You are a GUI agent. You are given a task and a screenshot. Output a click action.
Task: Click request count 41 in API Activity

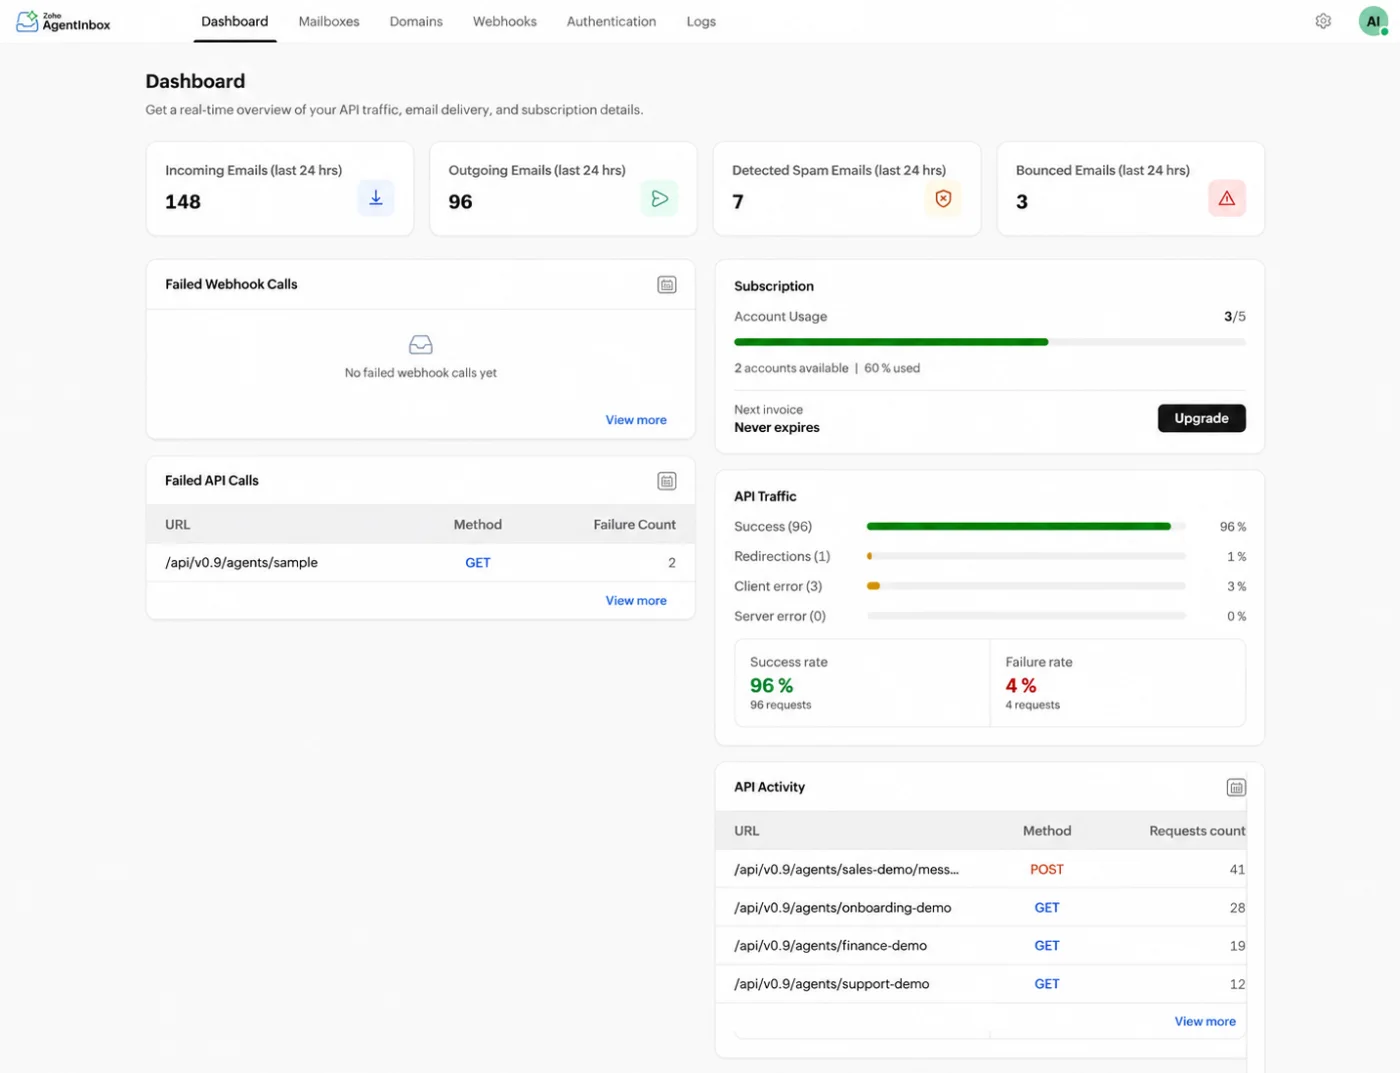click(1237, 870)
